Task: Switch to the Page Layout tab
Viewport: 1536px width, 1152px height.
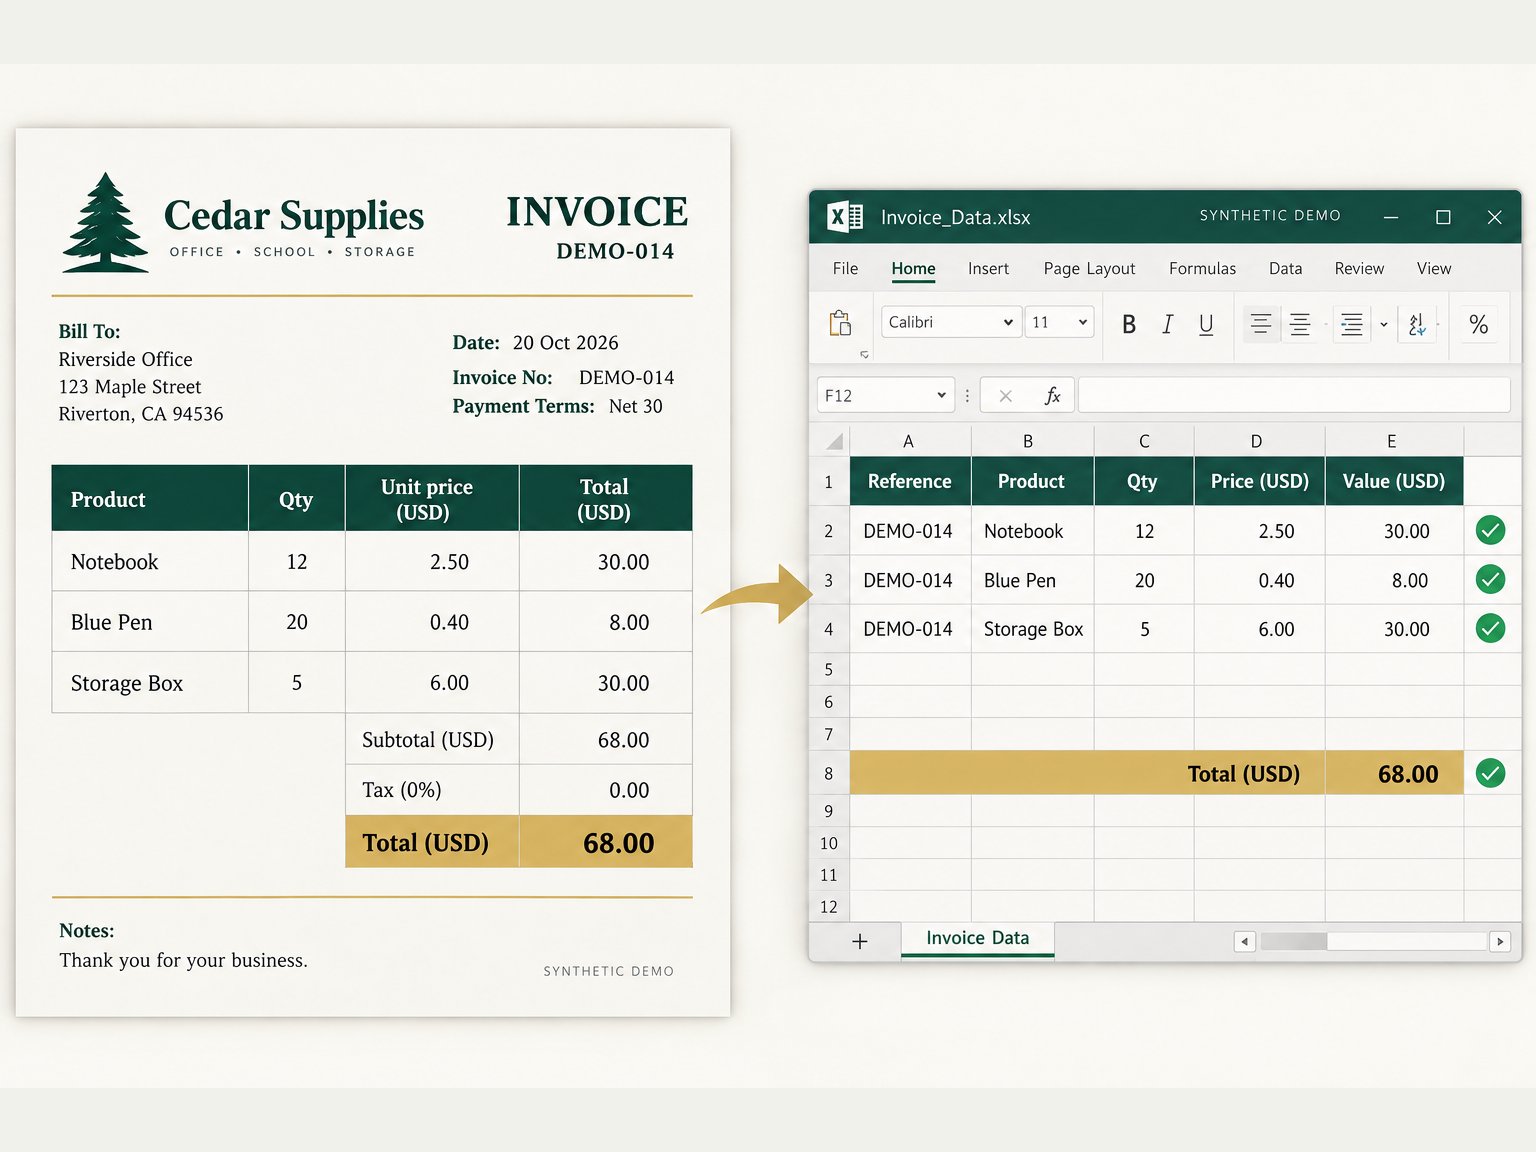Action: click(1089, 268)
